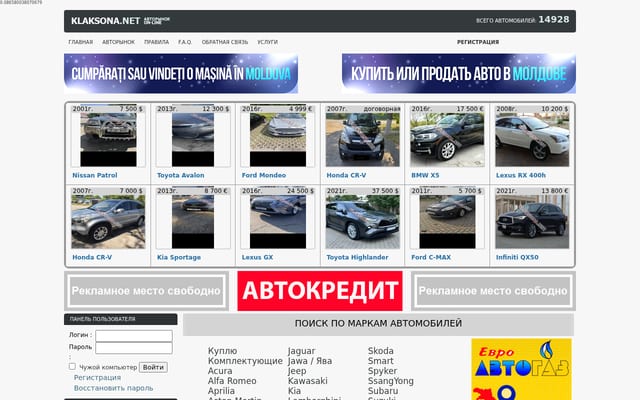Click the red АВТОКРЕДИТ banner
The image size is (640, 400).
coord(320,291)
